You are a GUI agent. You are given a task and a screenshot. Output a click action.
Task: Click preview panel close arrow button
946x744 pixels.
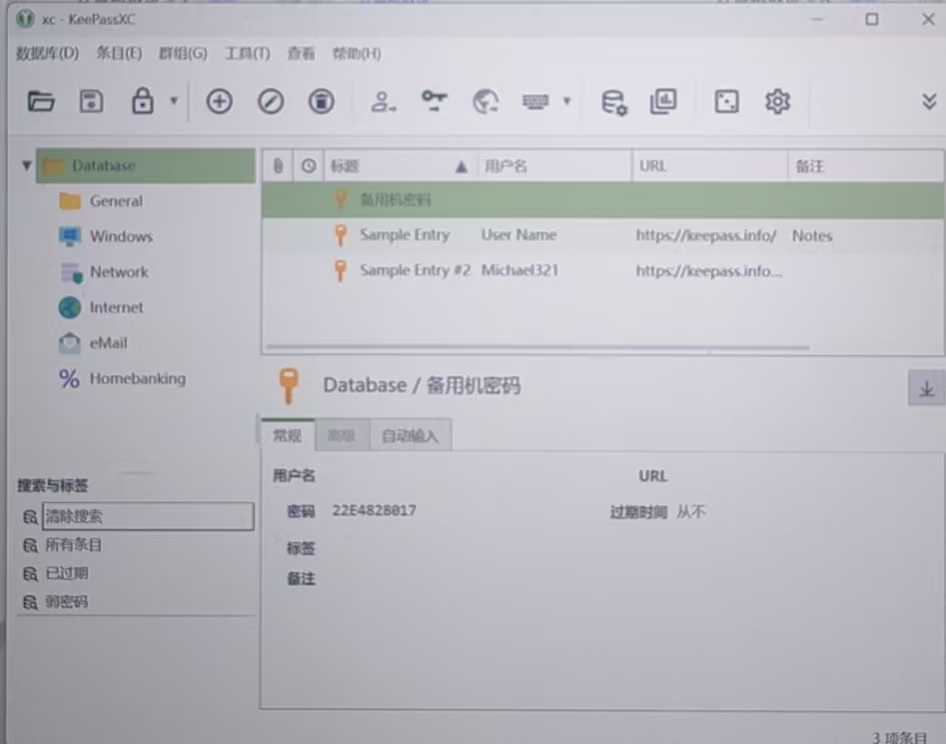pos(927,389)
